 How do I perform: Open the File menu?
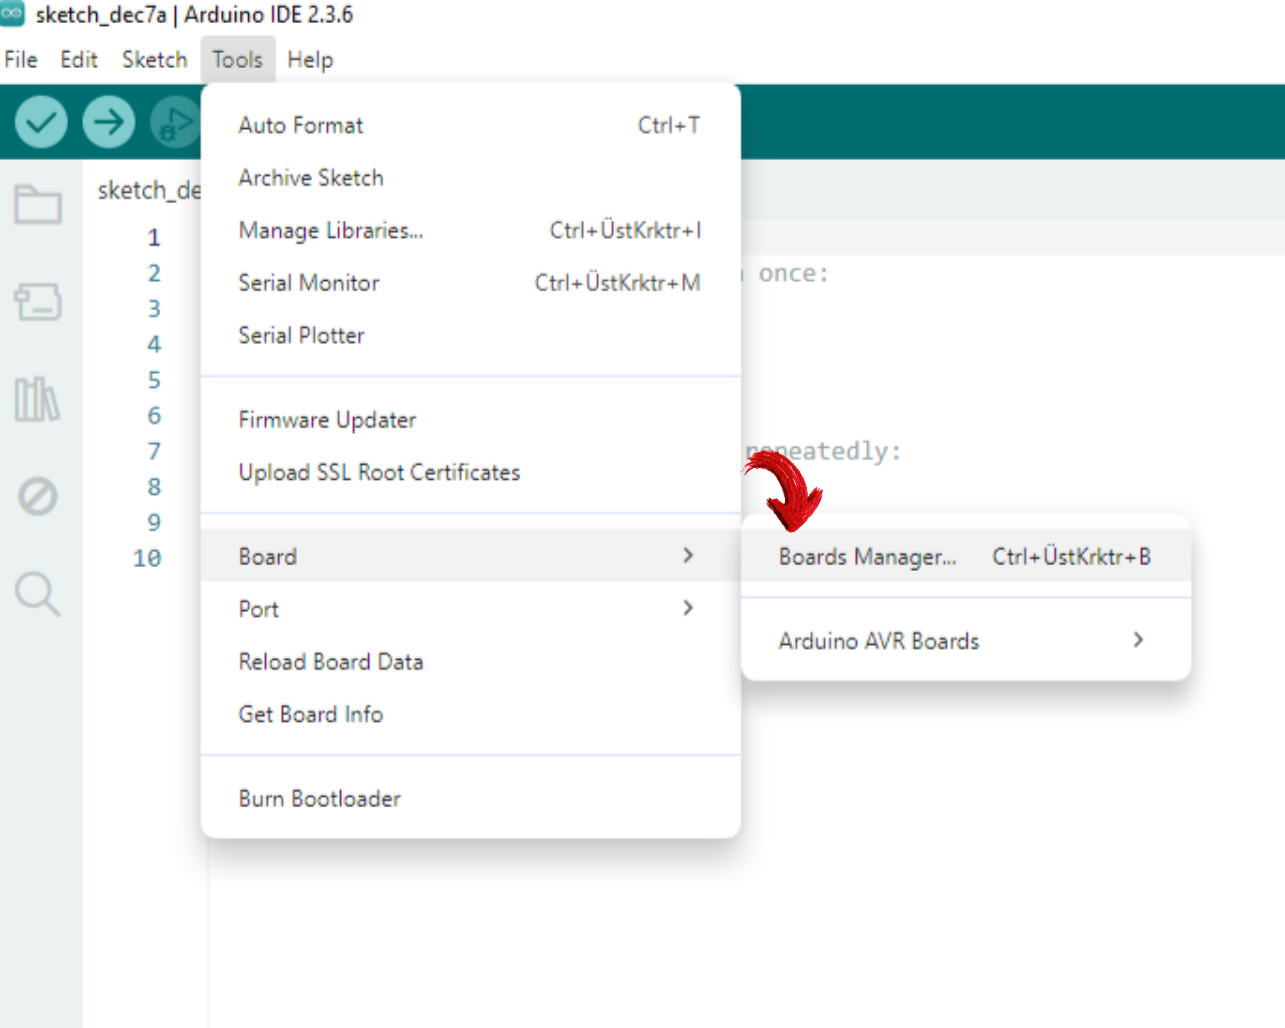(21, 60)
